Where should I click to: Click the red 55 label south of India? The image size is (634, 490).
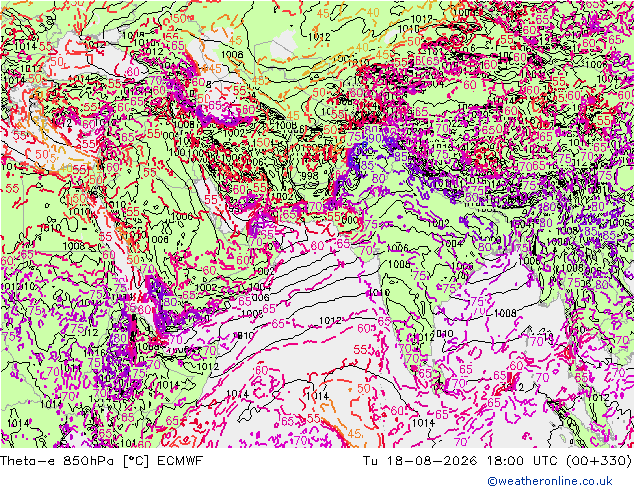[360, 349]
